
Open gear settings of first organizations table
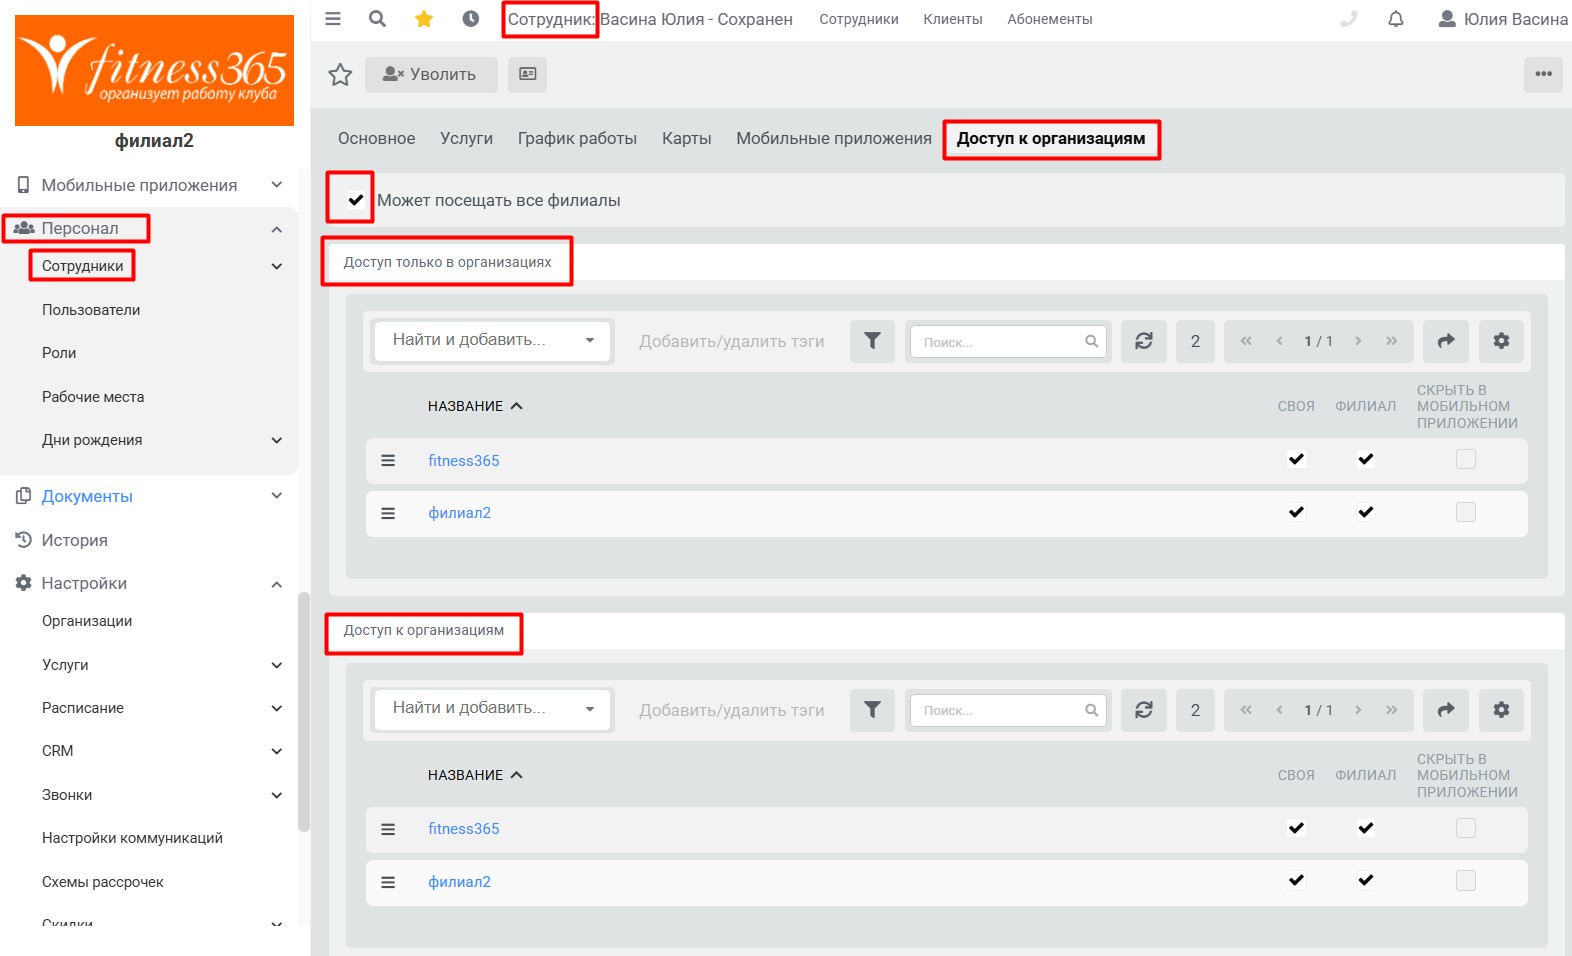pyautogui.click(x=1501, y=341)
